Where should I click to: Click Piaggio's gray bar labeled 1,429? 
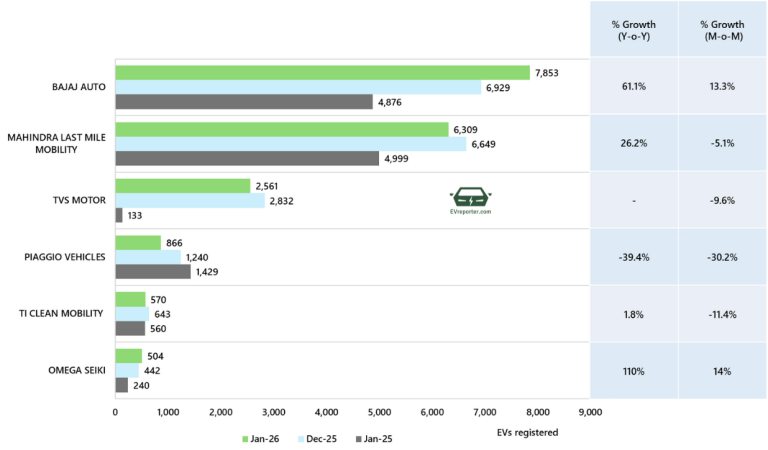pyautogui.click(x=153, y=272)
